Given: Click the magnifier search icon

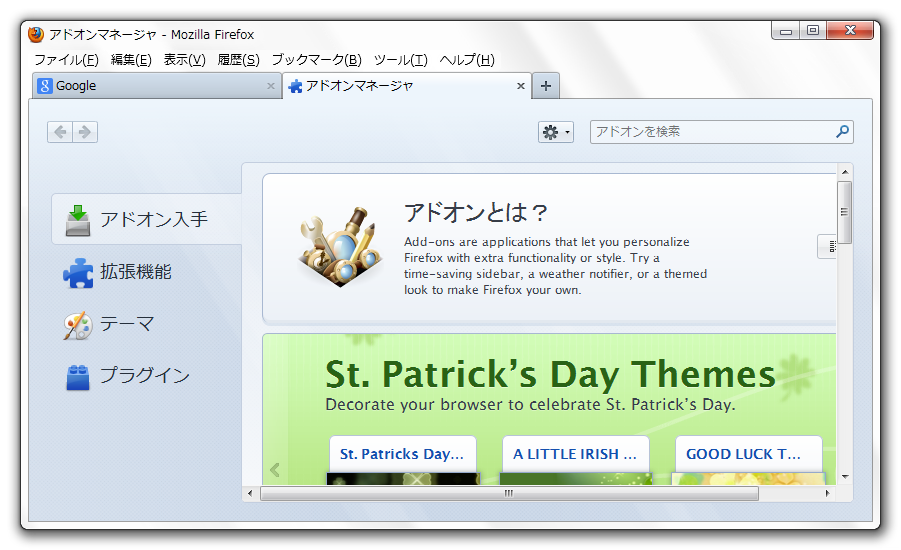Looking at the screenshot, I should tap(842, 132).
